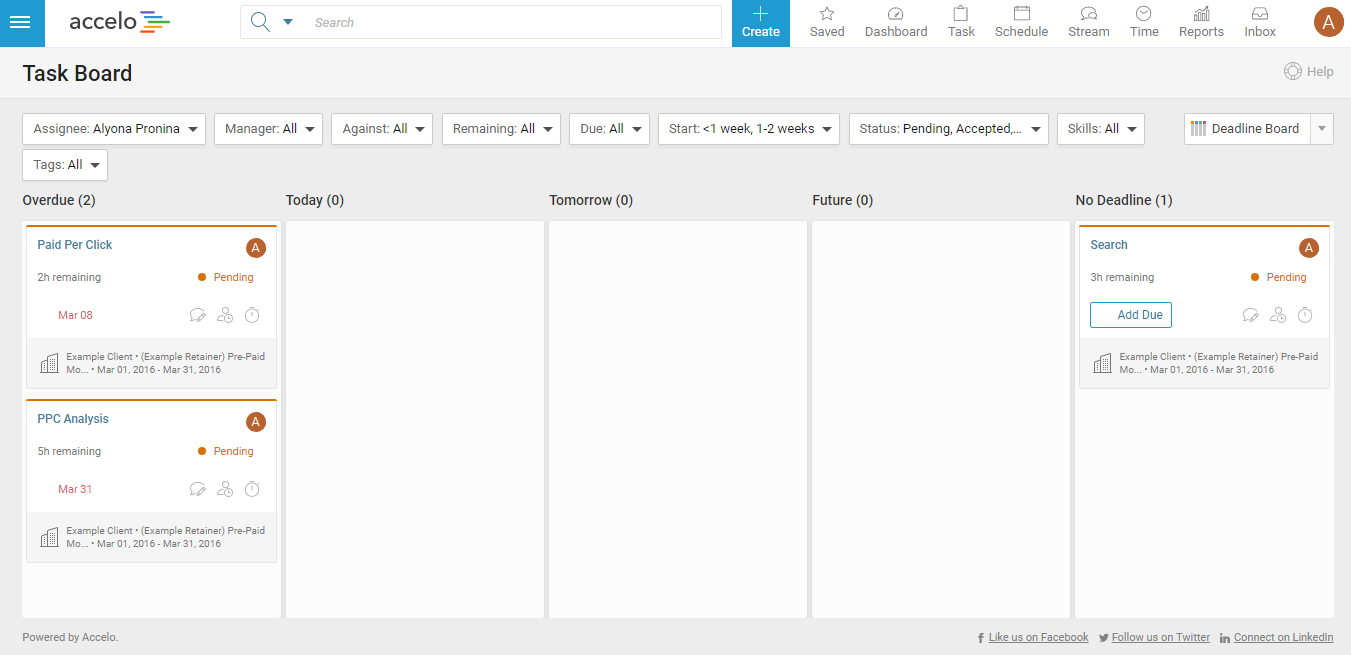Add a note on PPC Analysis card
This screenshot has height=655, width=1351.
tap(198, 490)
